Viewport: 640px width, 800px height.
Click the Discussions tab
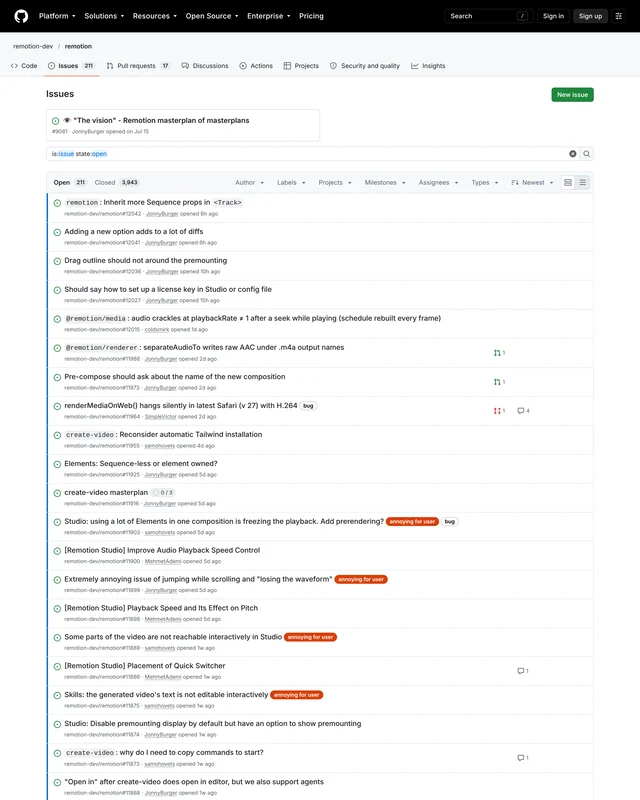tap(205, 66)
